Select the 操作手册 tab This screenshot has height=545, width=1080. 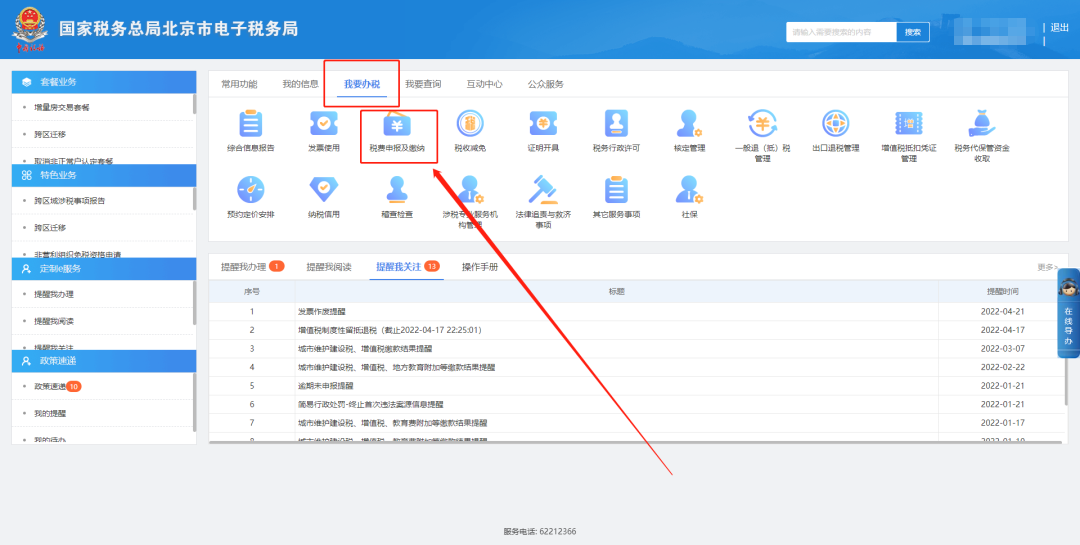pyautogui.click(x=479, y=267)
